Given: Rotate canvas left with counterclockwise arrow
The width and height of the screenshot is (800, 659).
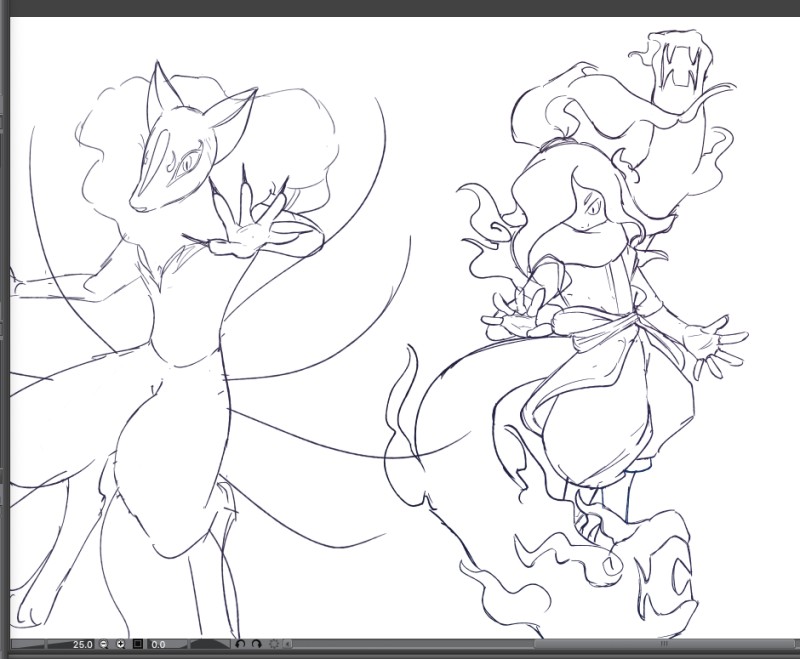Looking at the screenshot, I should click(x=240, y=644).
